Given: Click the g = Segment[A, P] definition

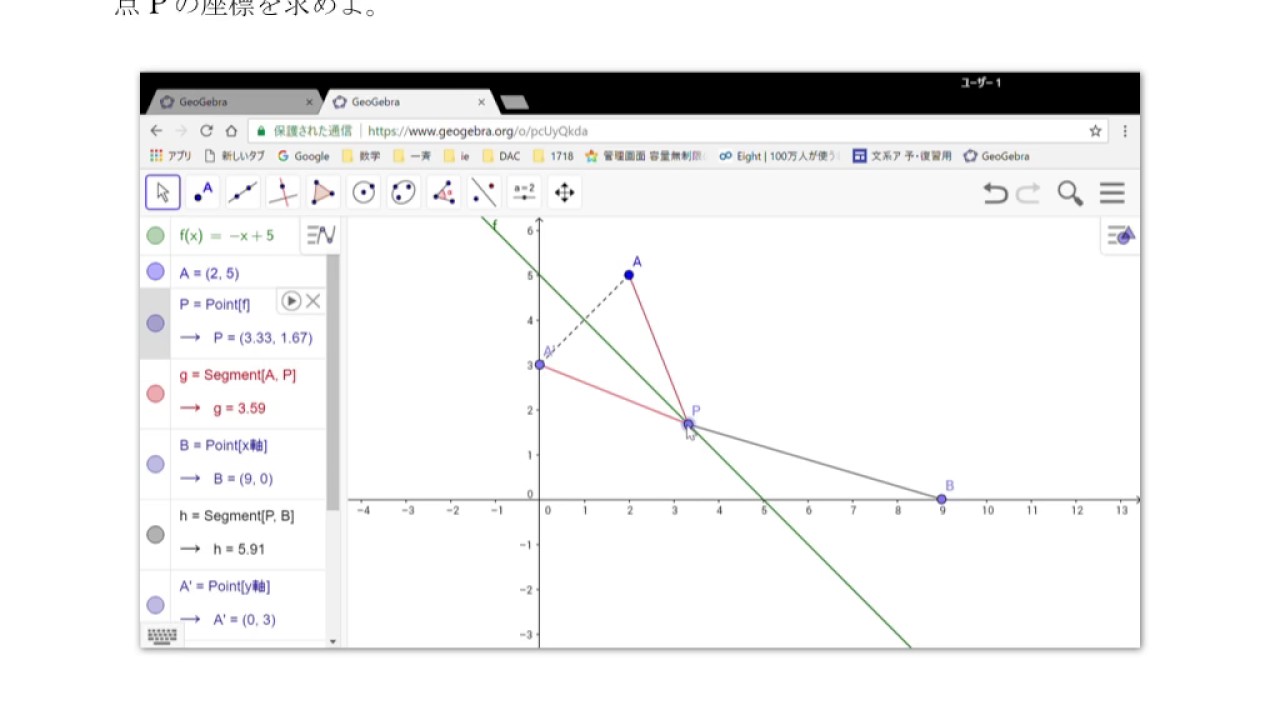Looking at the screenshot, I should (238, 375).
